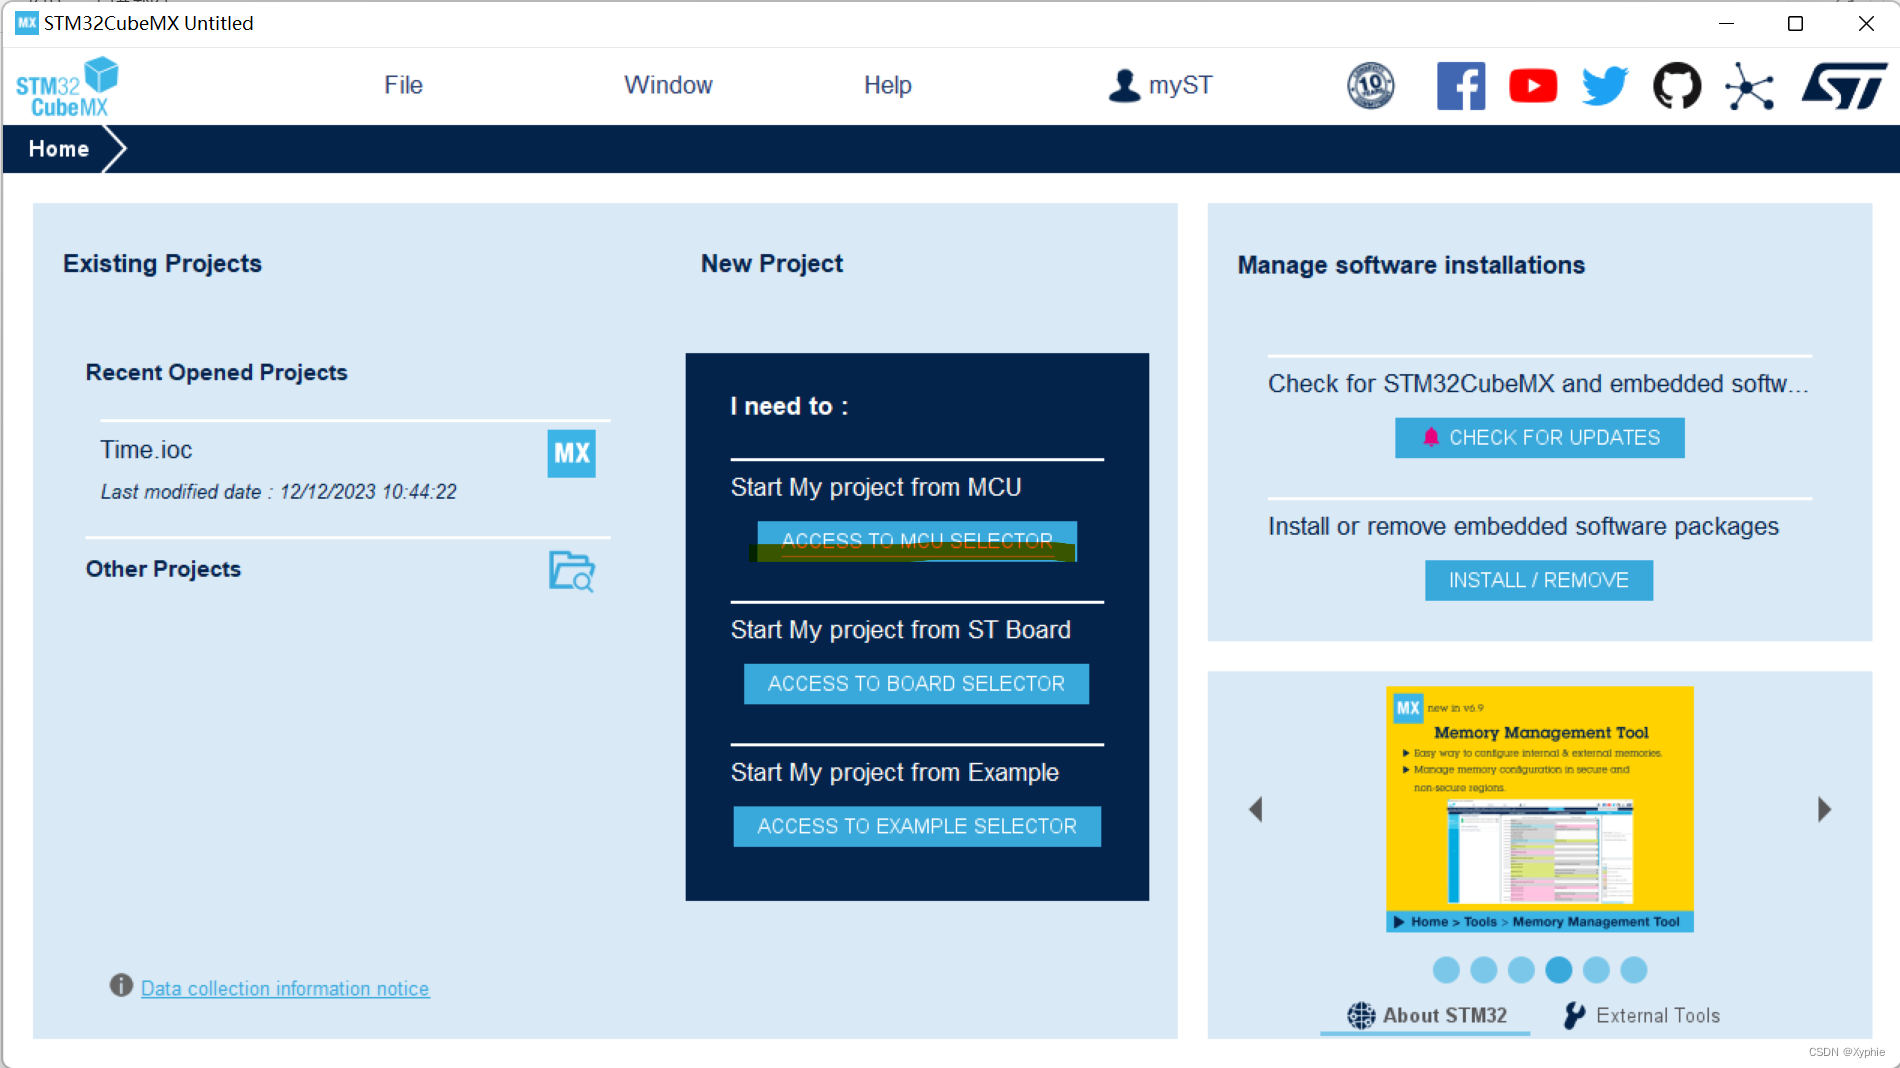
Task: Click Install / Remove button
Action: coord(1538,580)
